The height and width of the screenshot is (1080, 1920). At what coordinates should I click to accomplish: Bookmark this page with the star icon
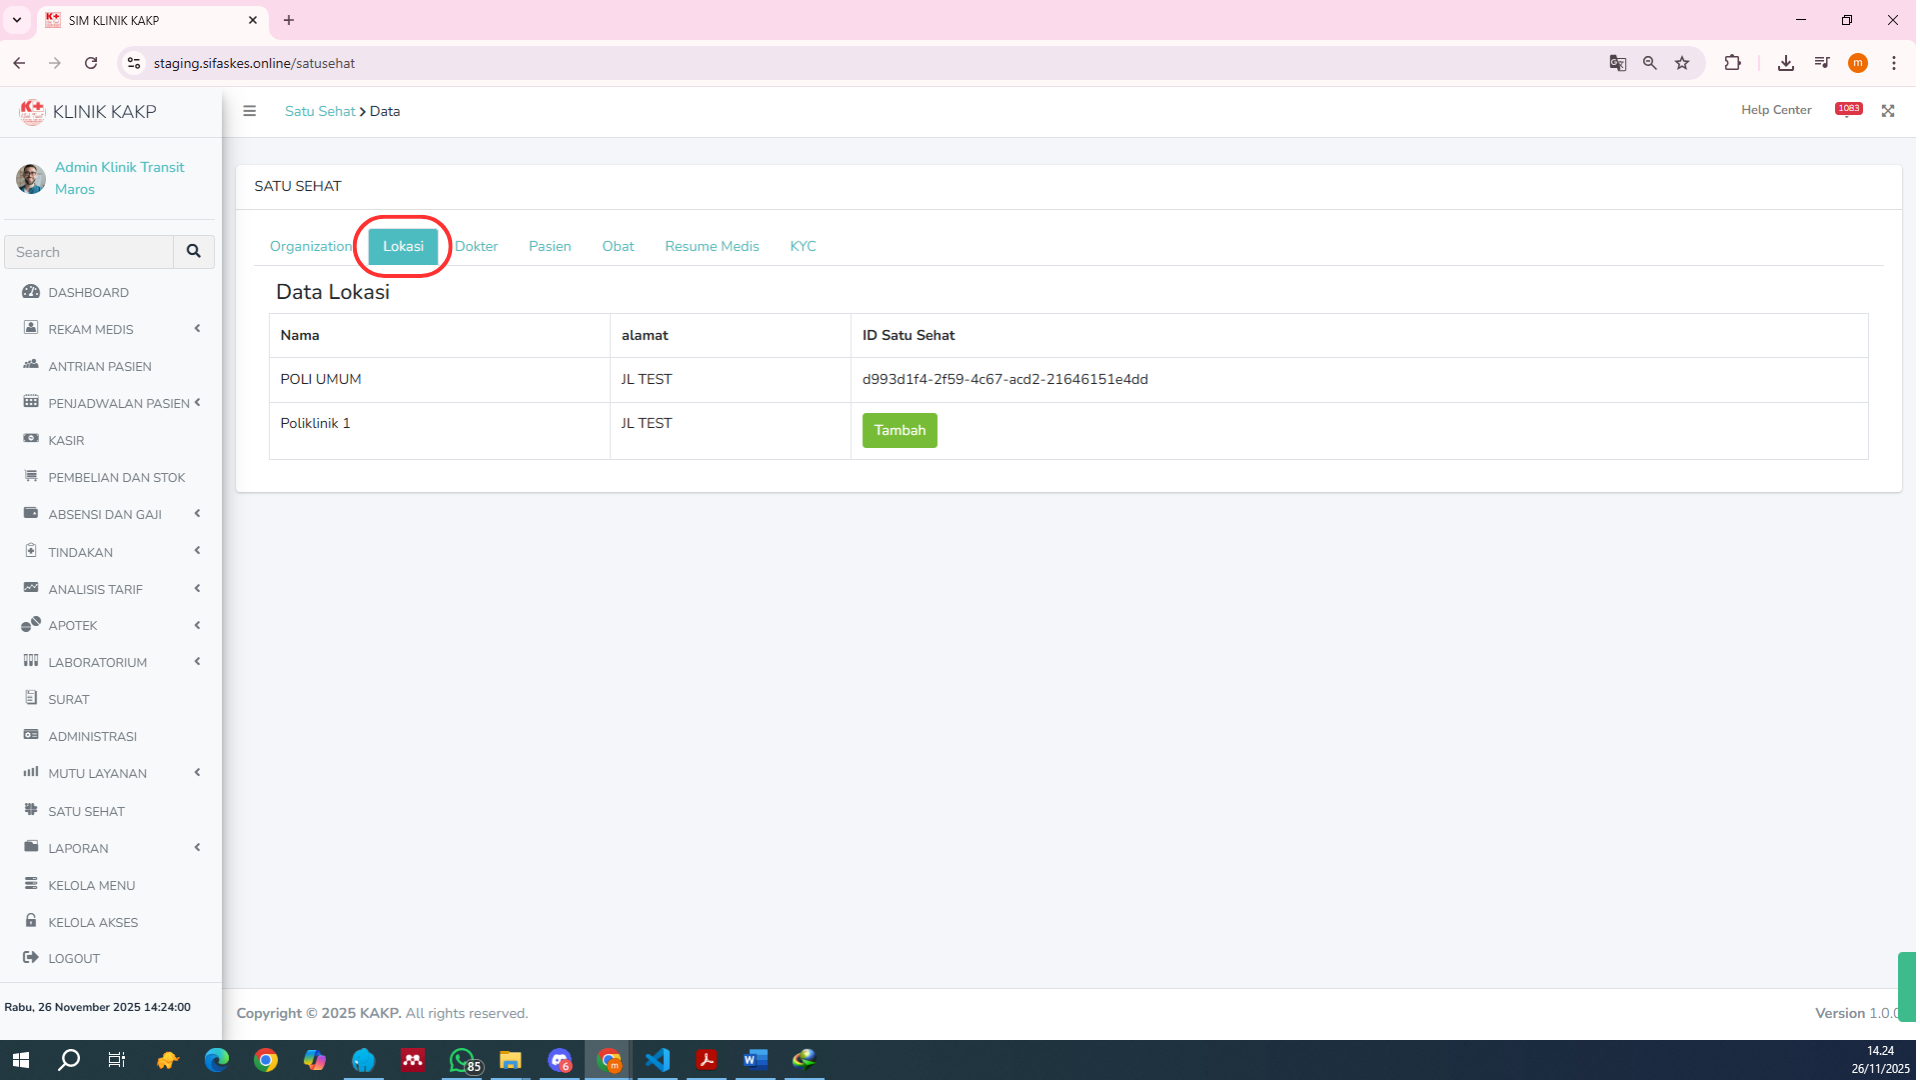click(1682, 63)
